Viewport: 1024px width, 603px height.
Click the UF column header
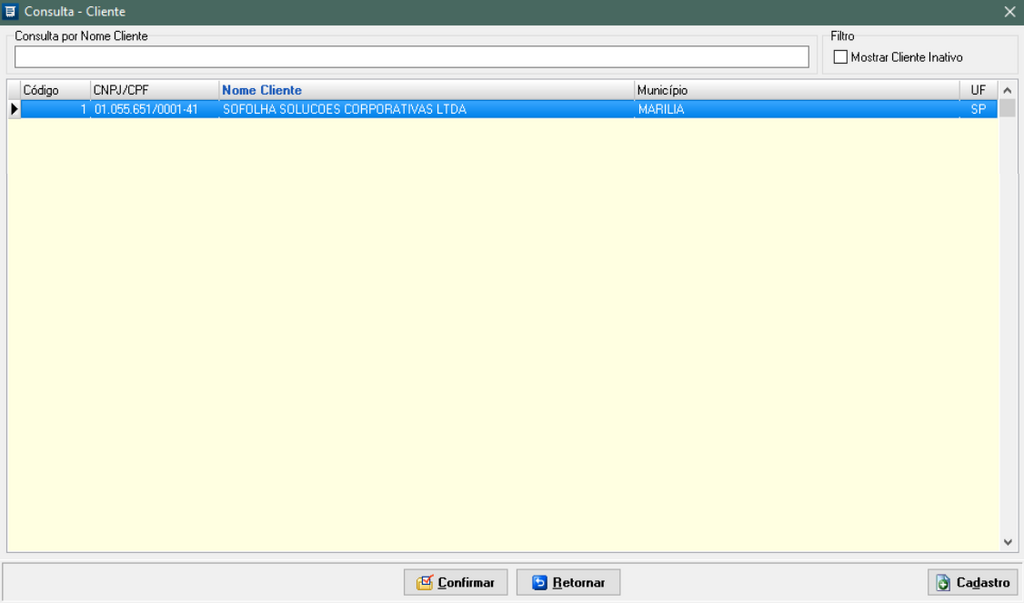(977, 90)
